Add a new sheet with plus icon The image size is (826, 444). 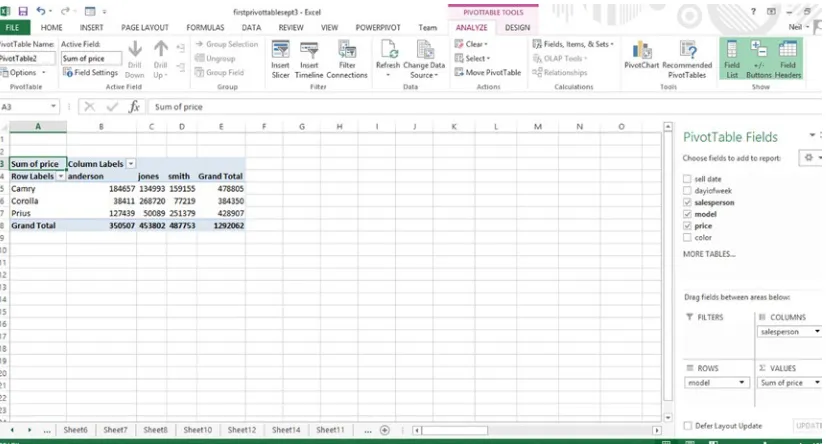click(x=385, y=430)
